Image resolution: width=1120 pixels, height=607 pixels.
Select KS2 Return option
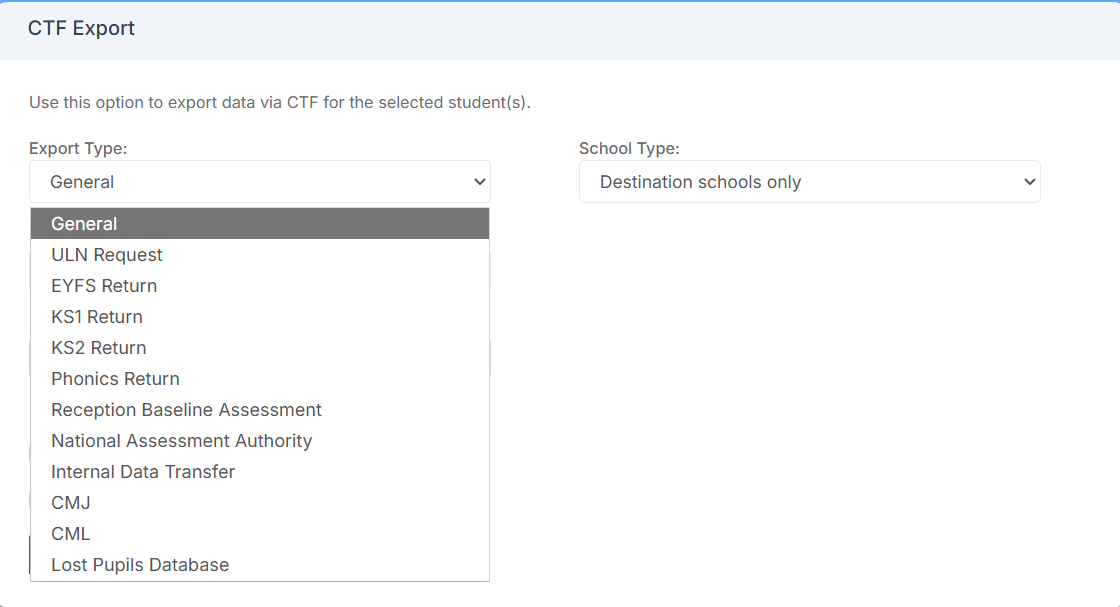pos(98,347)
